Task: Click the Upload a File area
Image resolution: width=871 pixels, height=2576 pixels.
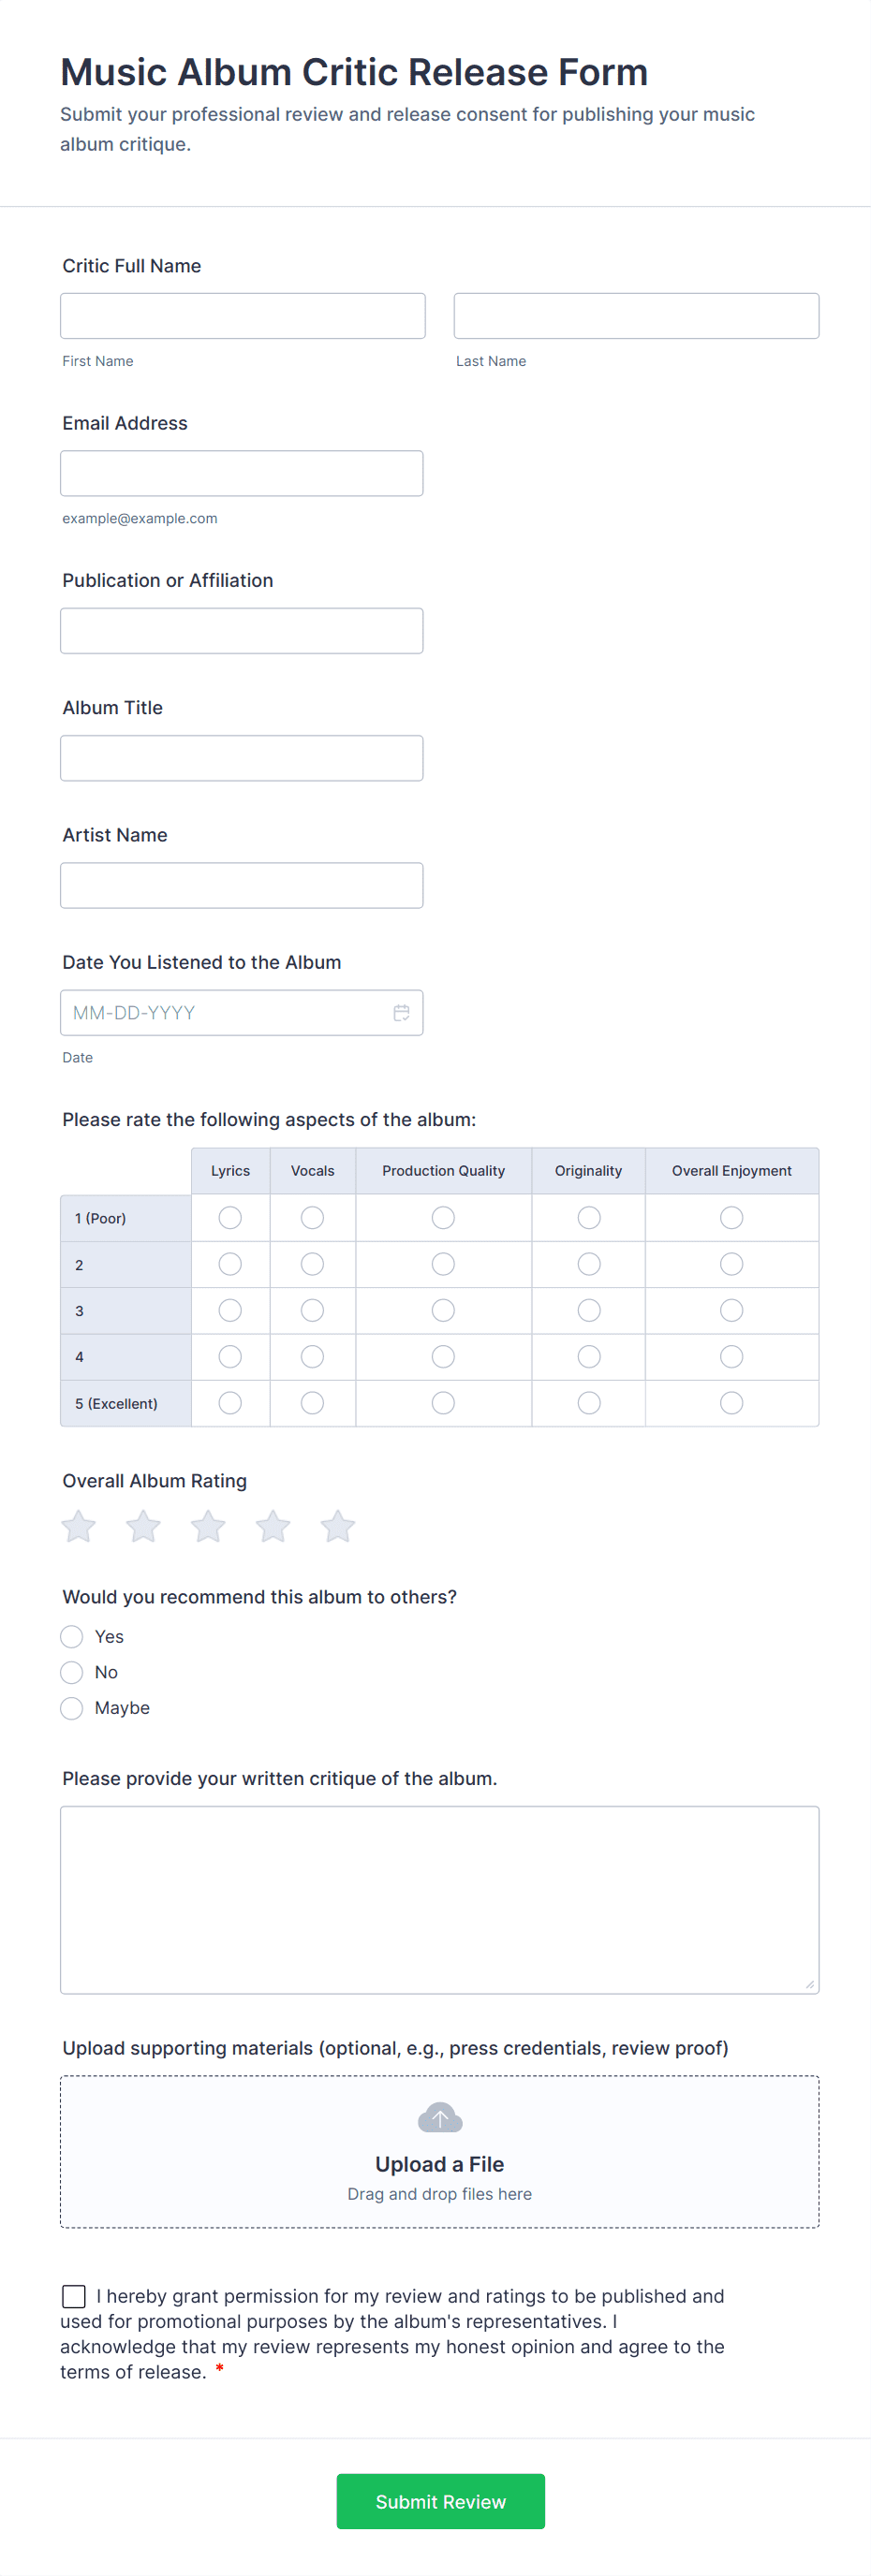Action: (x=440, y=2164)
